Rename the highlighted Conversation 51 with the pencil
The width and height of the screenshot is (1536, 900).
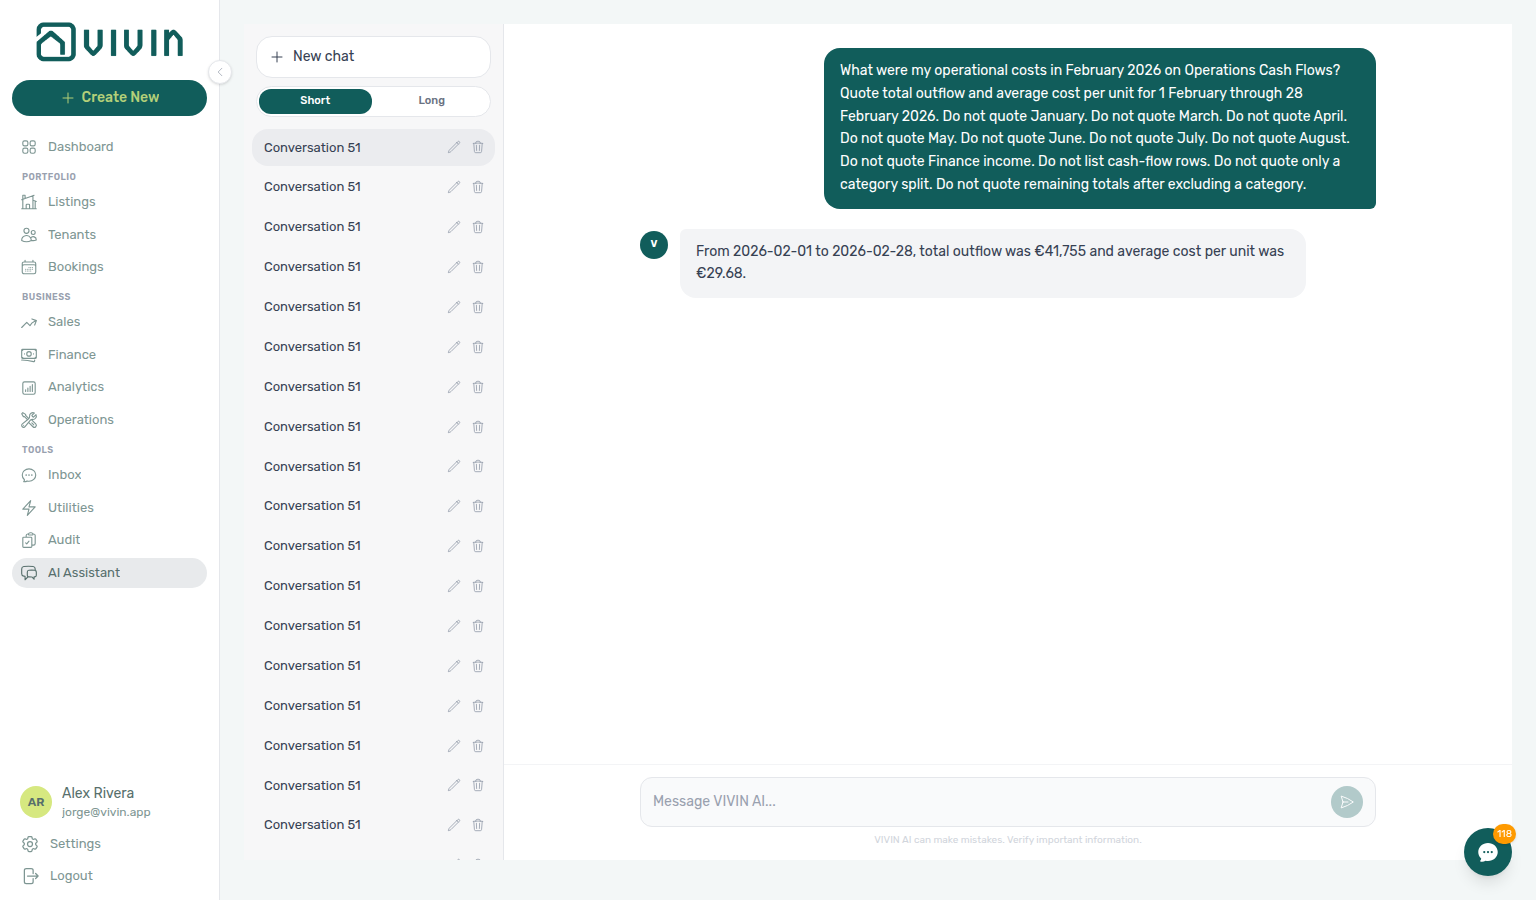tap(454, 147)
